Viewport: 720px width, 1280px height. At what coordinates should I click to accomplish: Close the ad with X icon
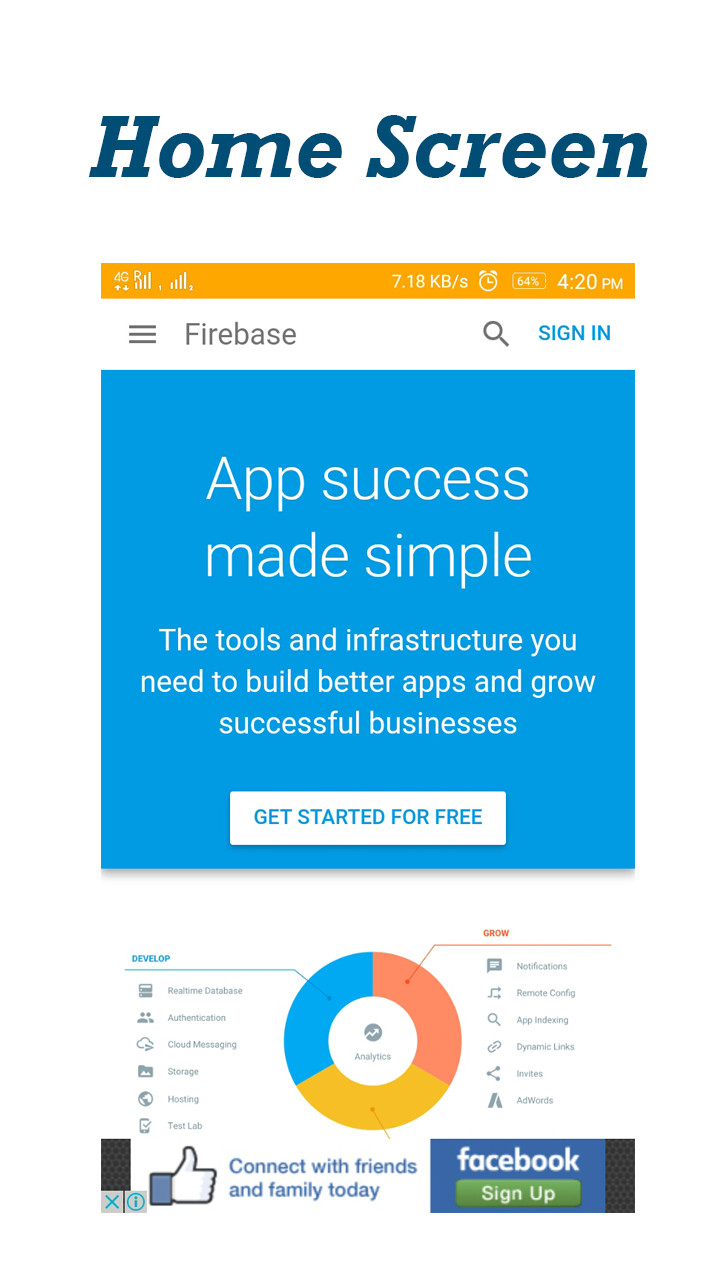pos(113,1202)
